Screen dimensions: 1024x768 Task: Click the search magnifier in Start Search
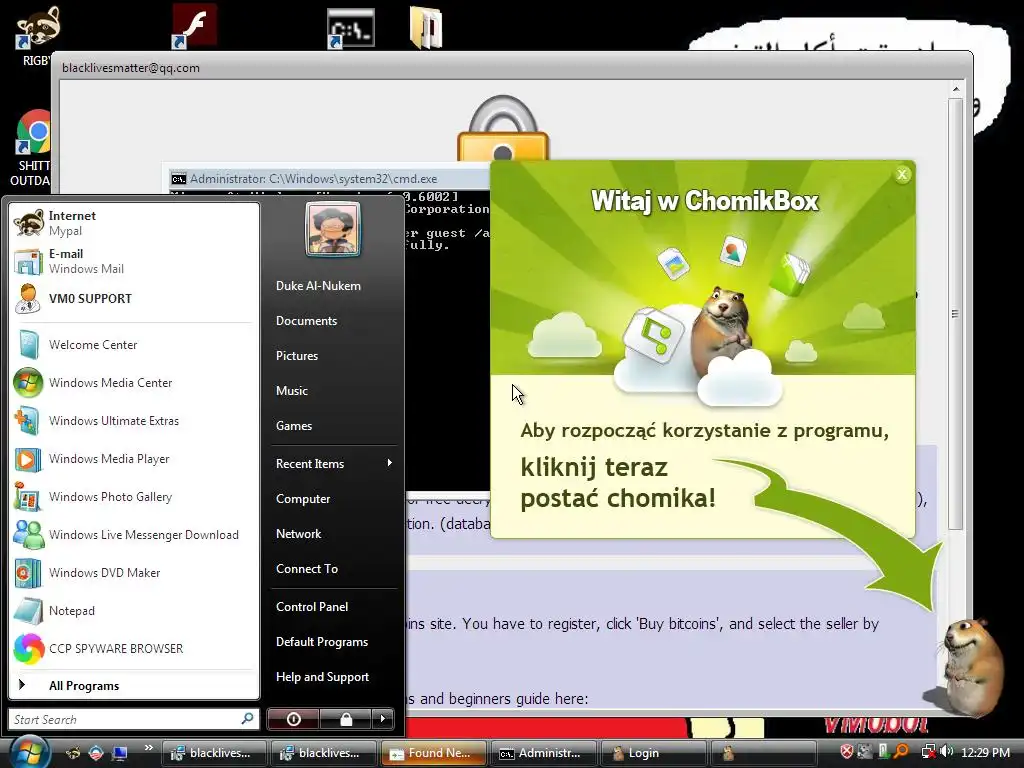(x=248, y=718)
